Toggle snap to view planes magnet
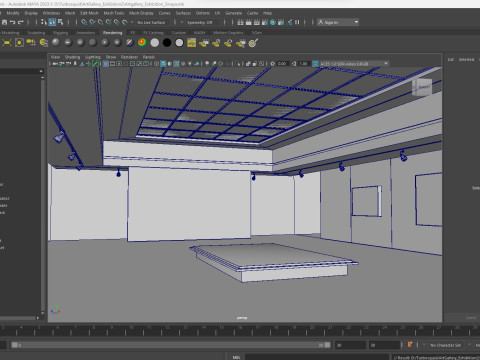The image size is (480, 360). coord(116,22)
